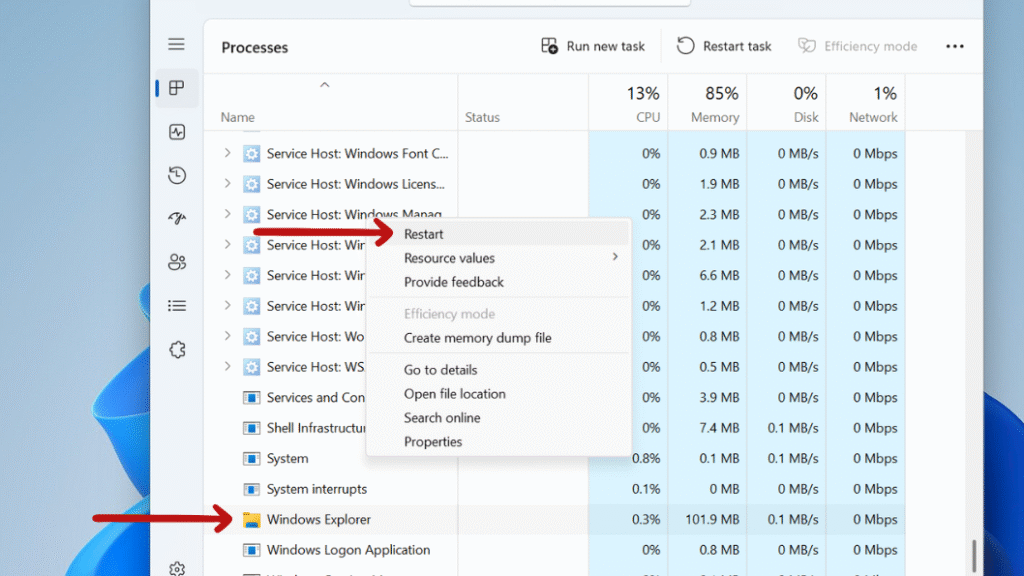Open the Users sidebar page

coord(177,262)
